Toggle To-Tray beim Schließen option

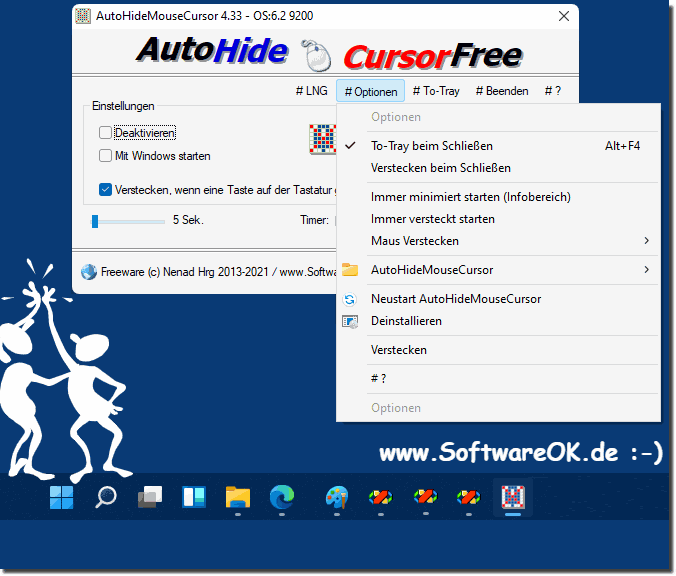(x=498, y=146)
